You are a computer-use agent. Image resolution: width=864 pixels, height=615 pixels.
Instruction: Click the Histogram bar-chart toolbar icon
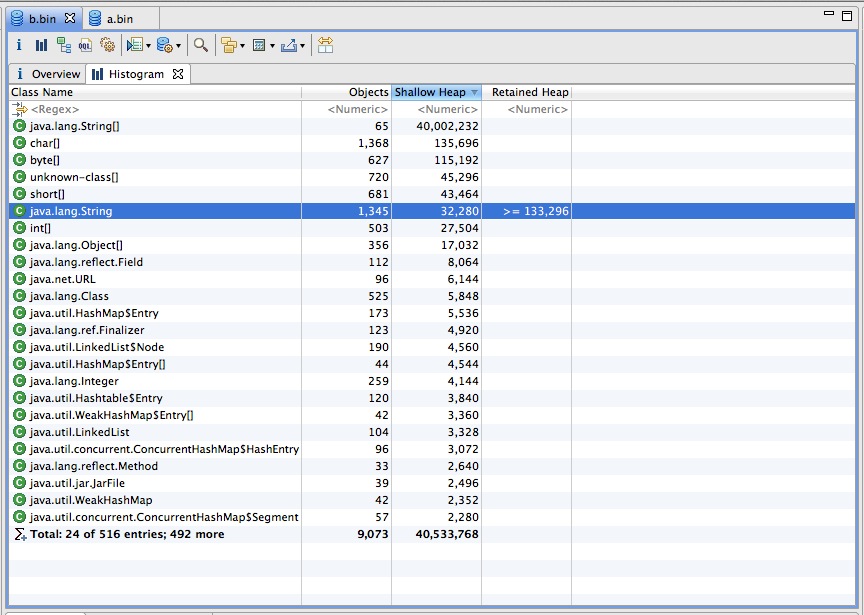41,45
